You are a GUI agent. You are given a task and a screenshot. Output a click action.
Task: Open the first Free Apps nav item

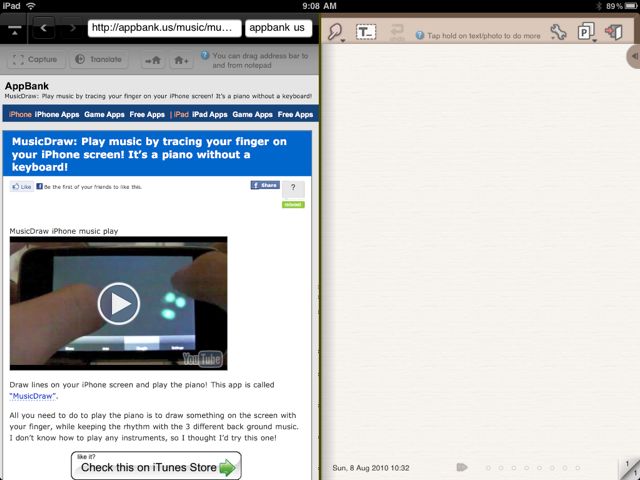tap(147, 115)
